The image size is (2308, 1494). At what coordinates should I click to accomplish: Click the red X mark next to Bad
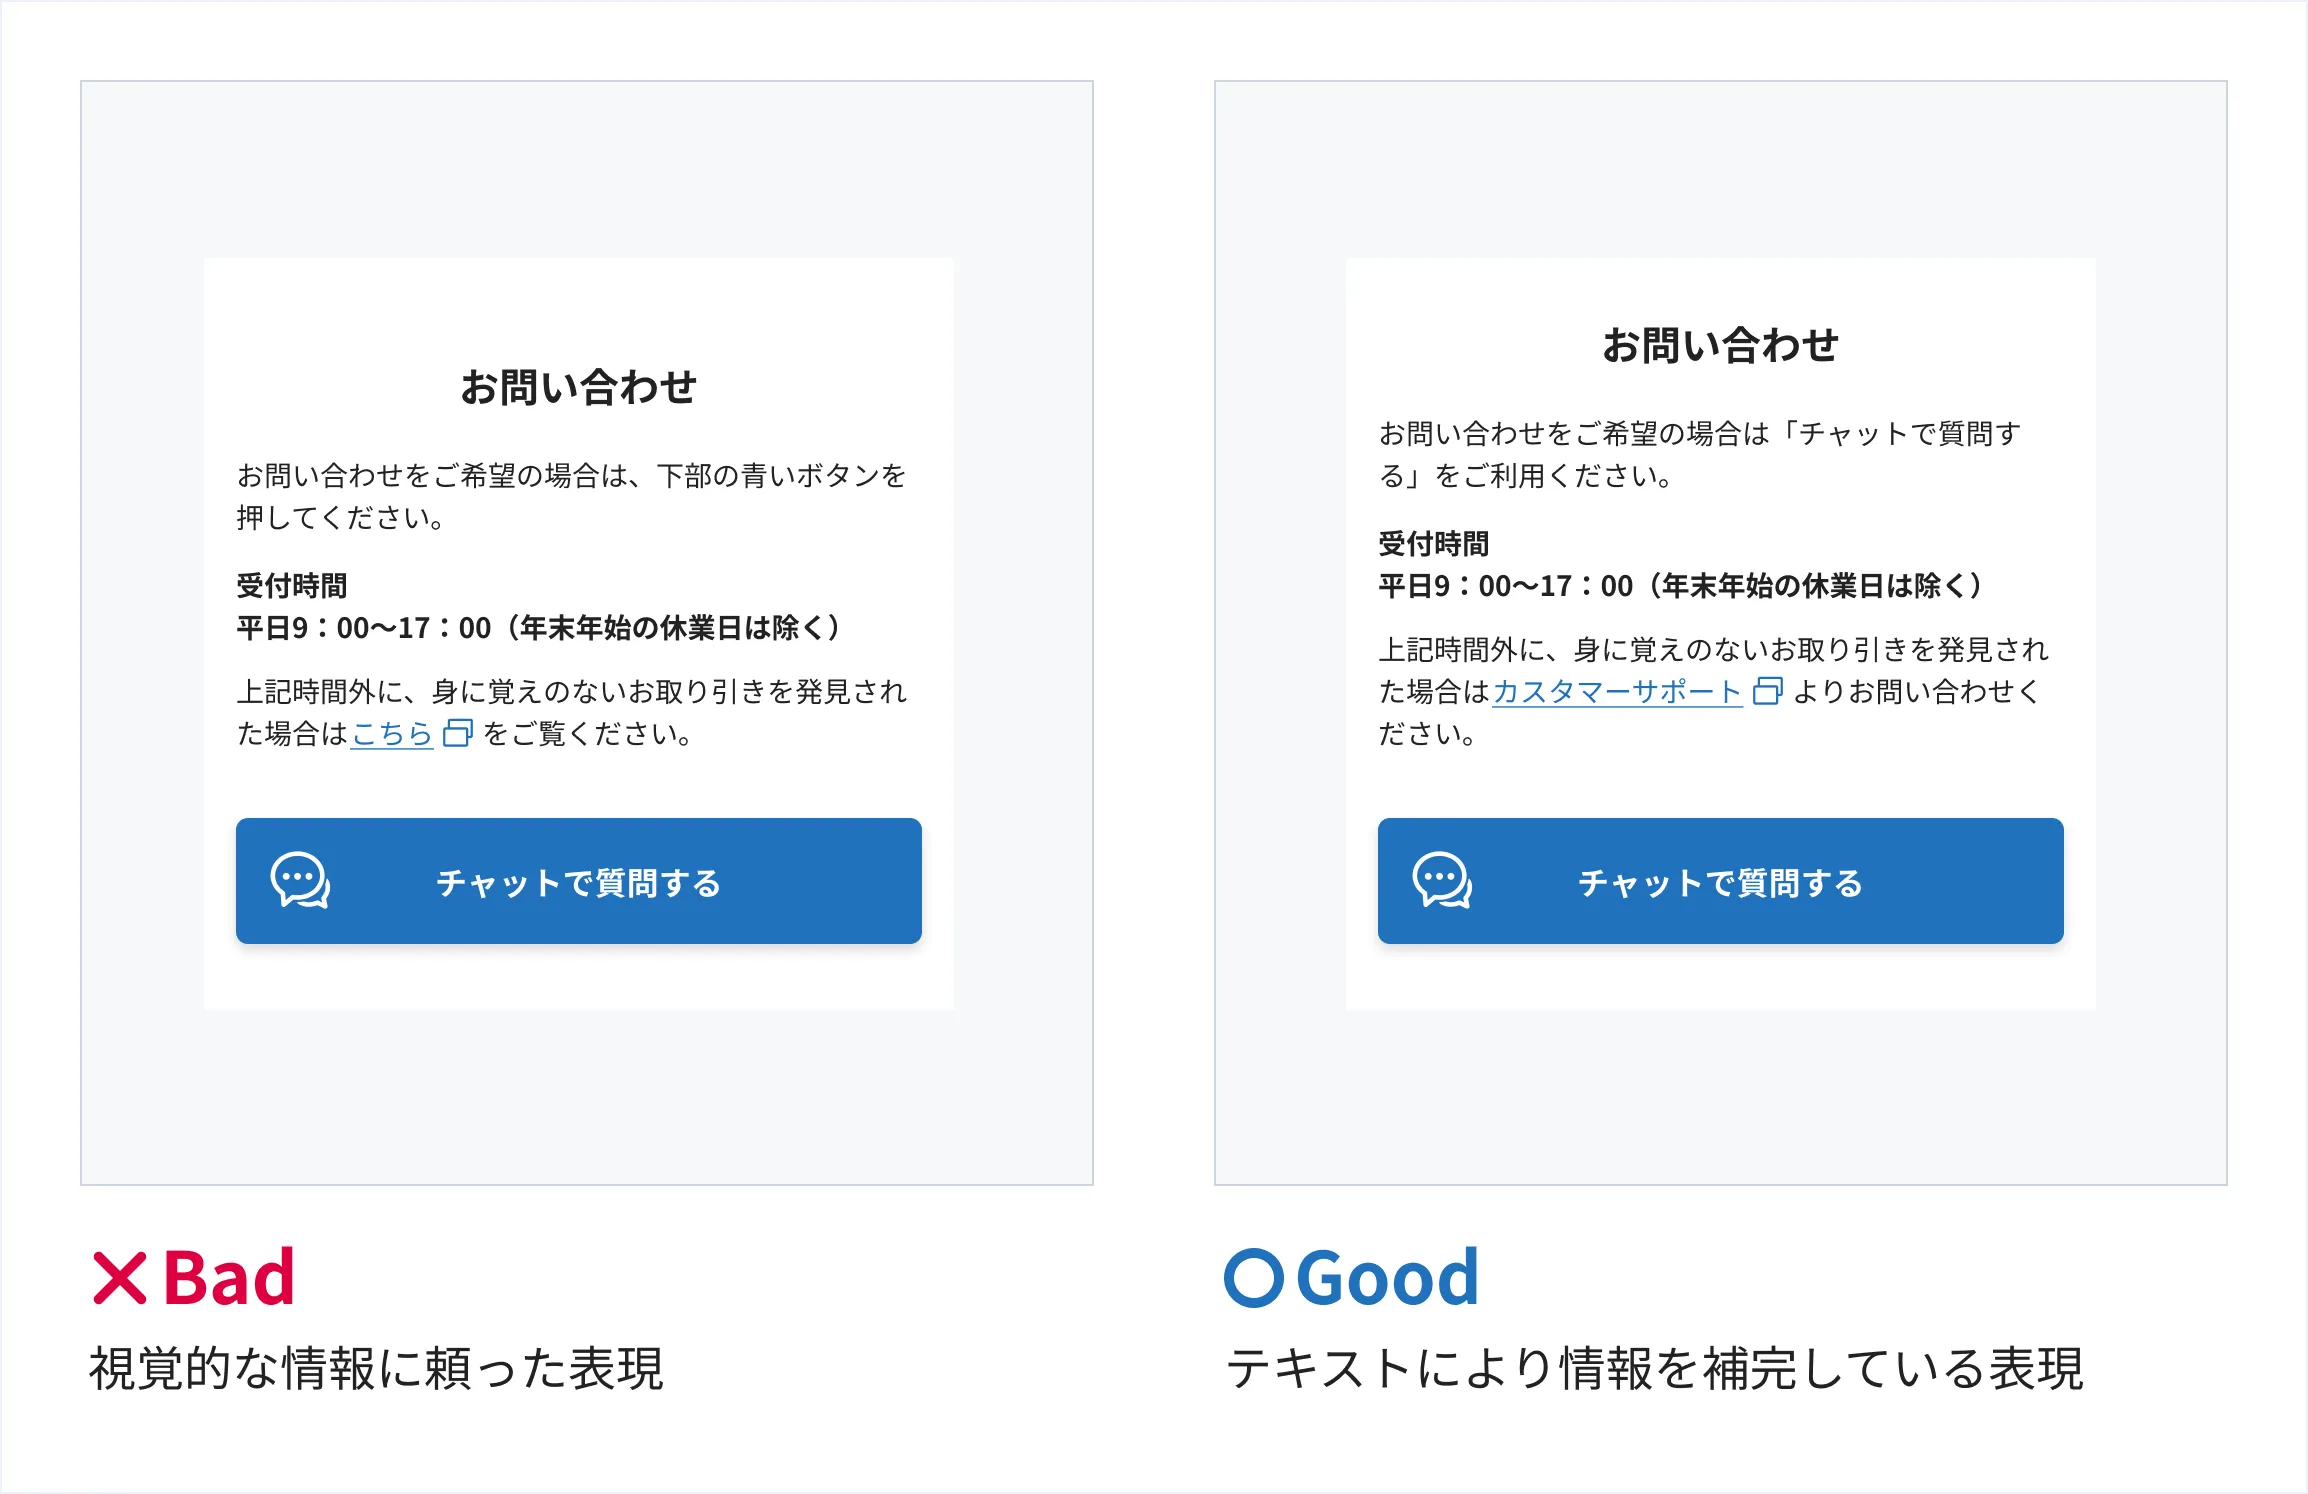[120, 1278]
